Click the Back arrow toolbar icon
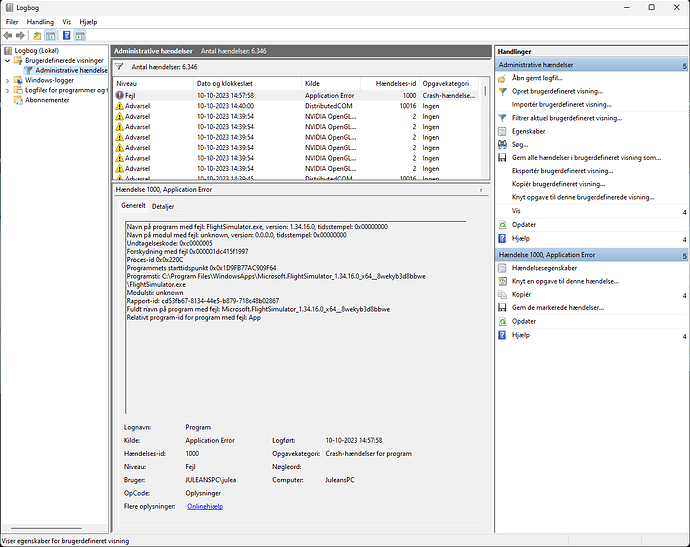The height and width of the screenshot is (547, 690). click(7, 36)
